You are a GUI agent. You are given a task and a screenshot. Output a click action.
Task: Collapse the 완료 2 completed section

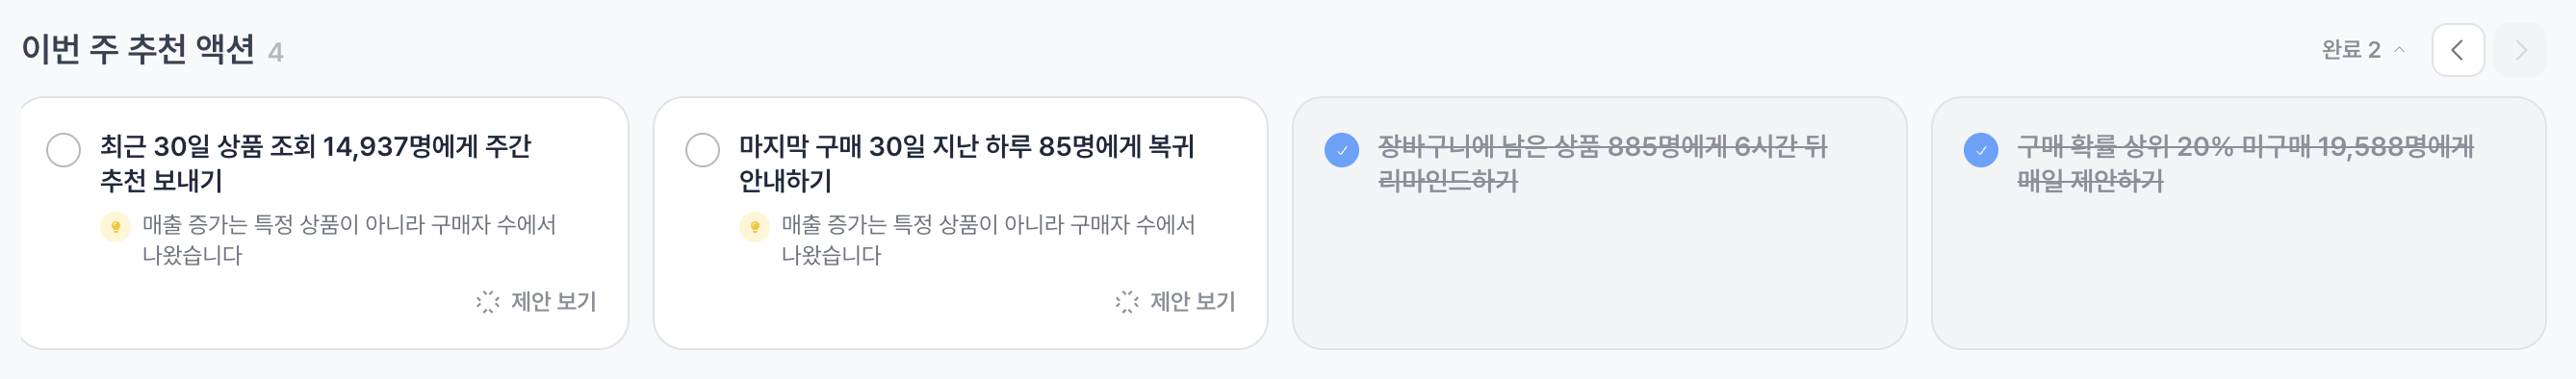2363,50
